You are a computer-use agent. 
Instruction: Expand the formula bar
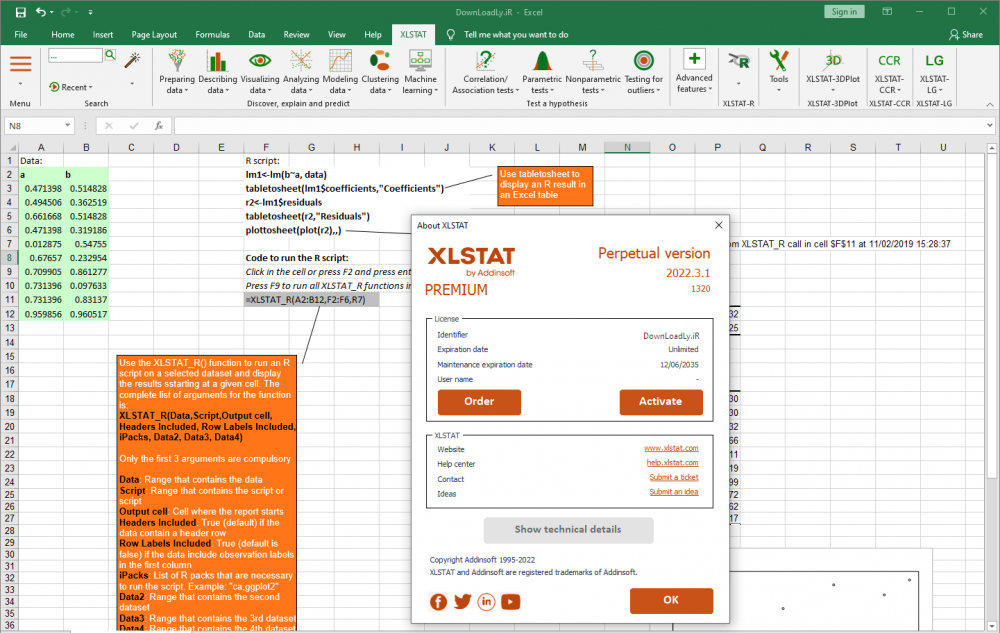(990, 126)
